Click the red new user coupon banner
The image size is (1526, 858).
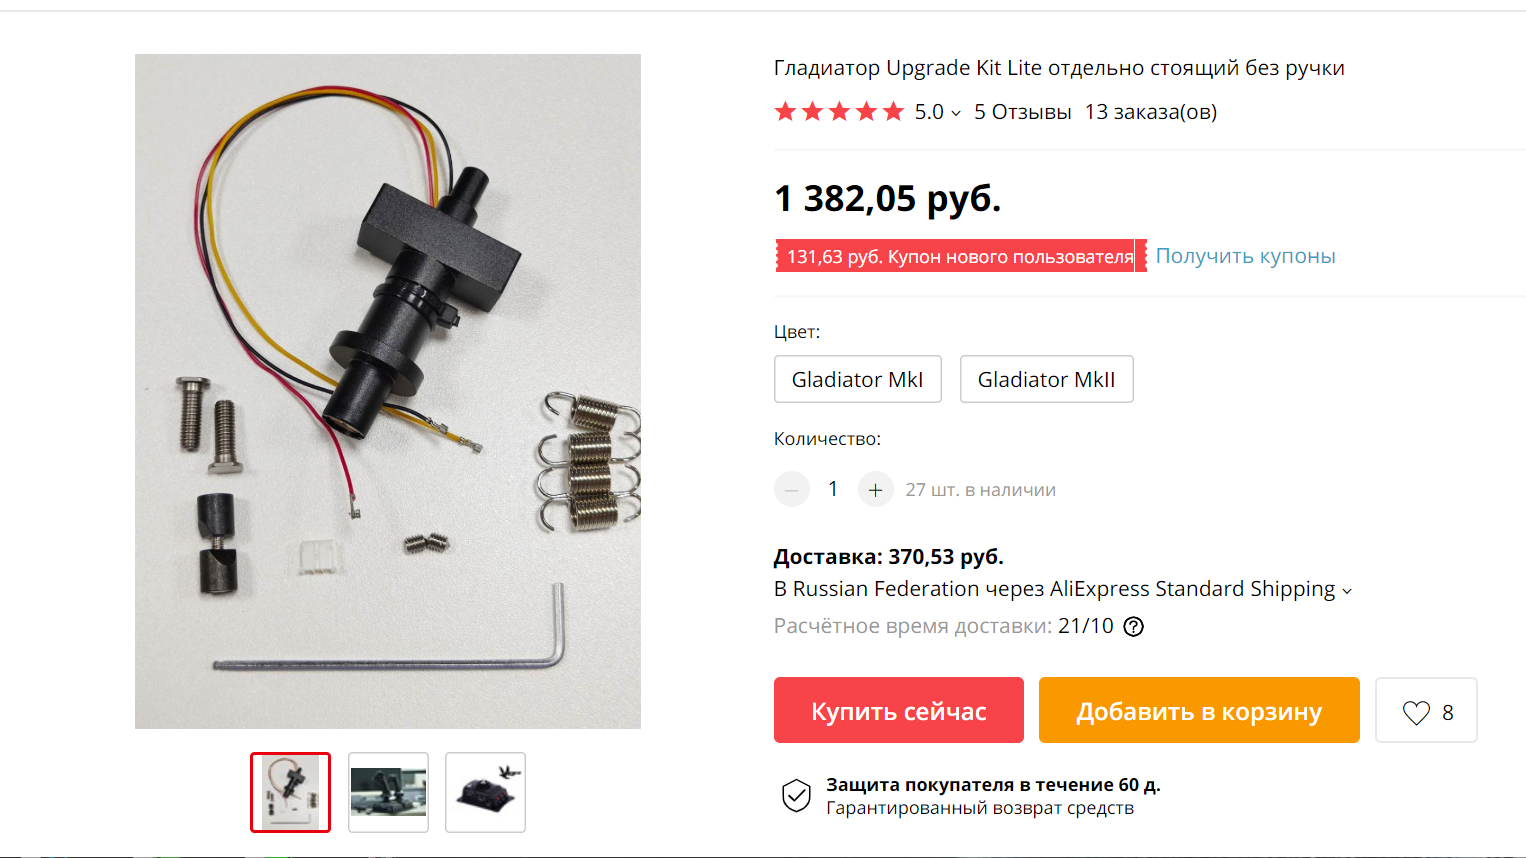(960, 256)
